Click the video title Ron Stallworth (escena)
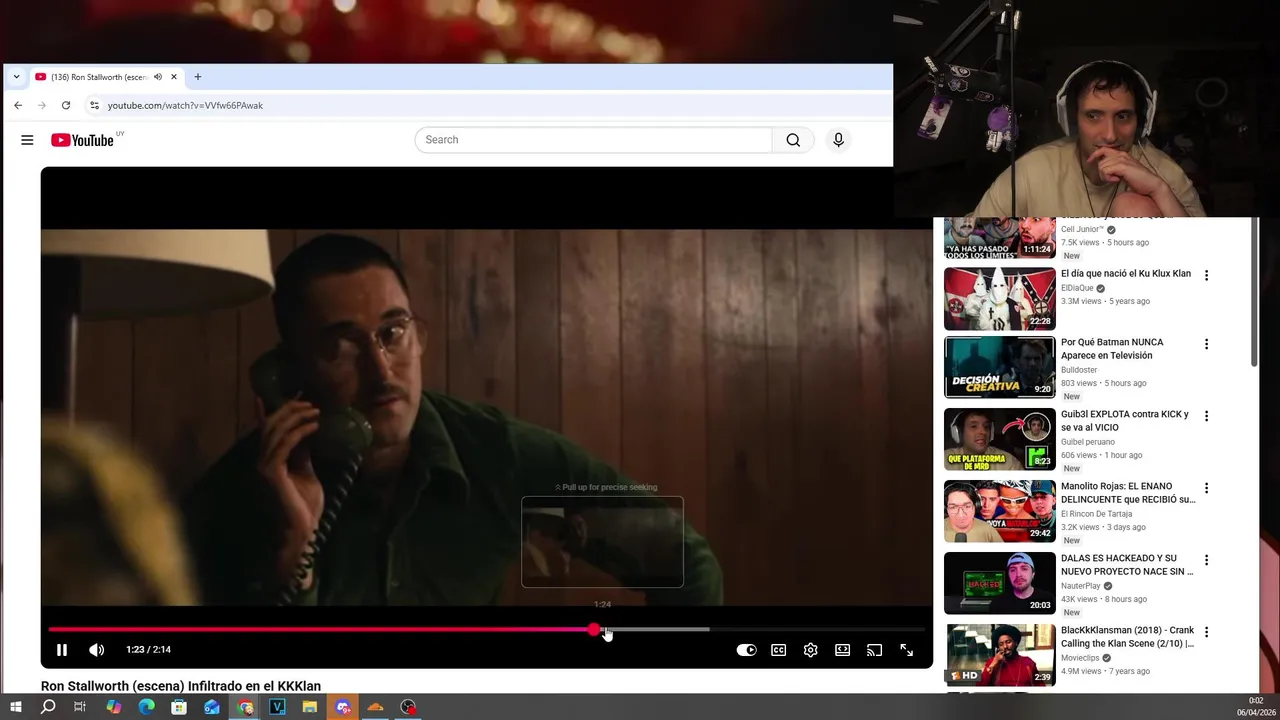 tap(181, 686)
